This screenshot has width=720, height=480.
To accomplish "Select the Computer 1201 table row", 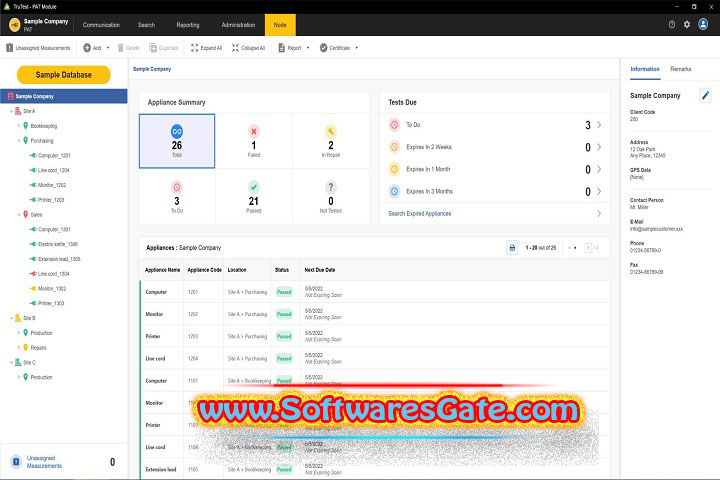I will pos(375,292).
